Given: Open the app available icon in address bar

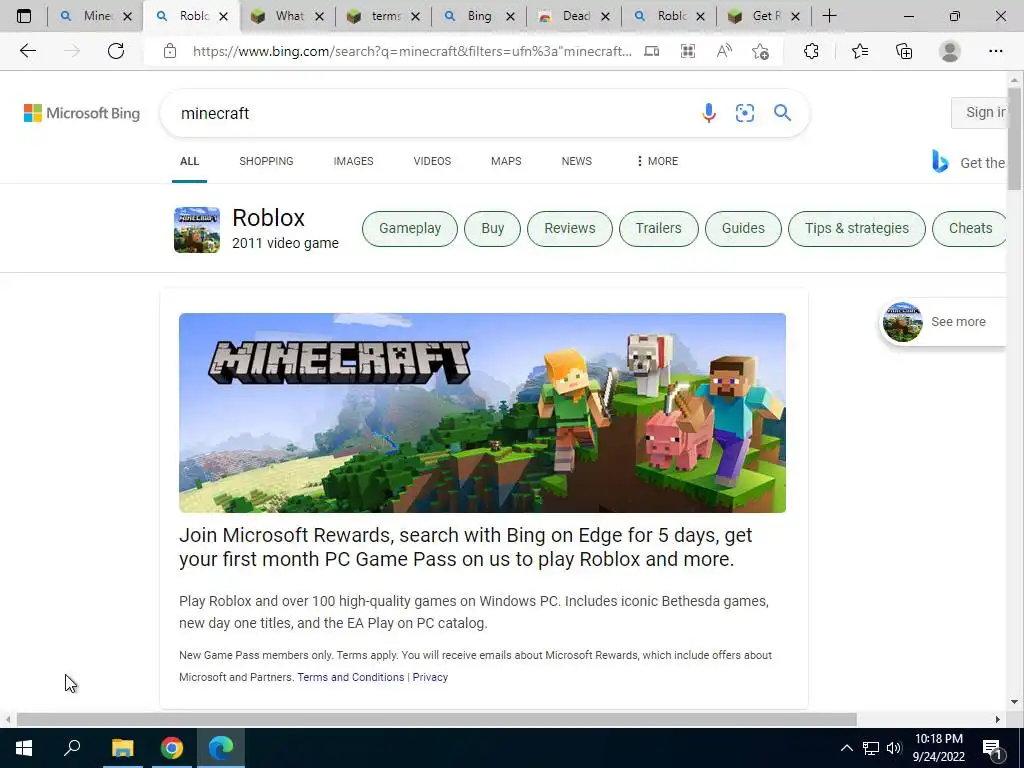Looking at the screenshot, I should click(x=651, y=51).
